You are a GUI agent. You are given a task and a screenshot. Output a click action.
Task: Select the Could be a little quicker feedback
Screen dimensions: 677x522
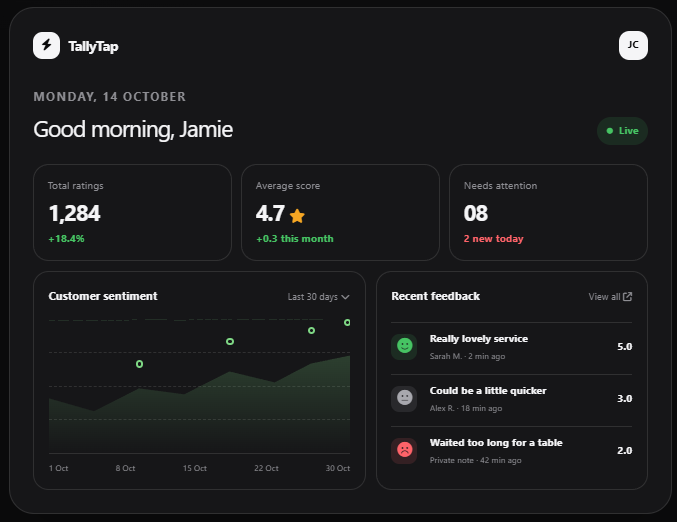click(x=512, y=399)
